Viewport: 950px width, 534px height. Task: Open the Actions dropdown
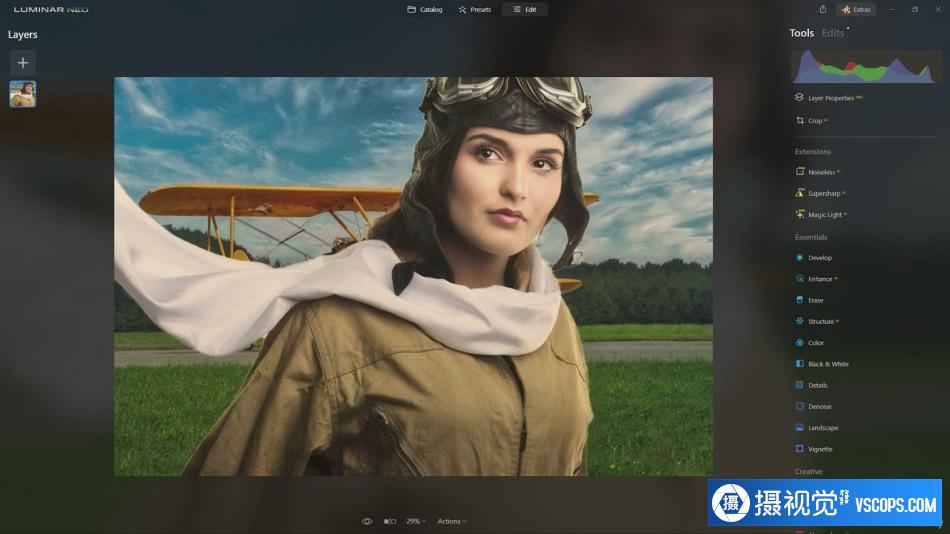coord(451,521)
